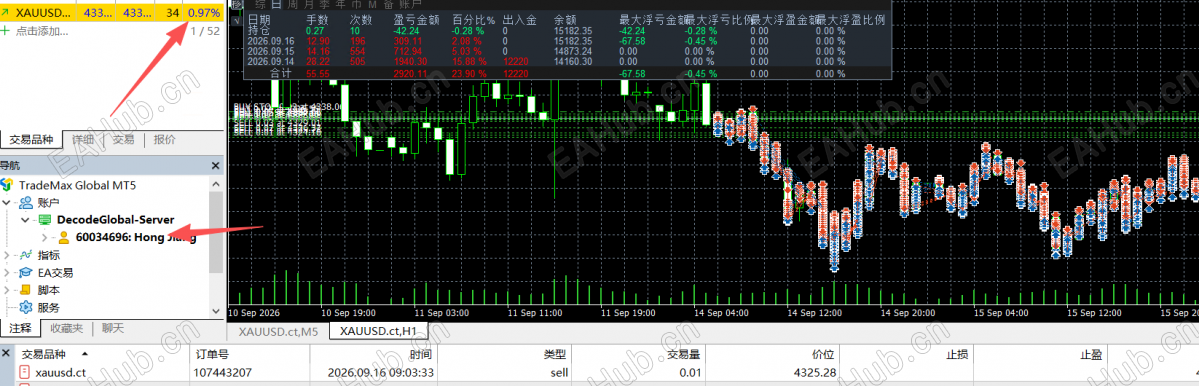Open the 报价 ticks tab
The image size is (1199, 386).
(164, 139)
